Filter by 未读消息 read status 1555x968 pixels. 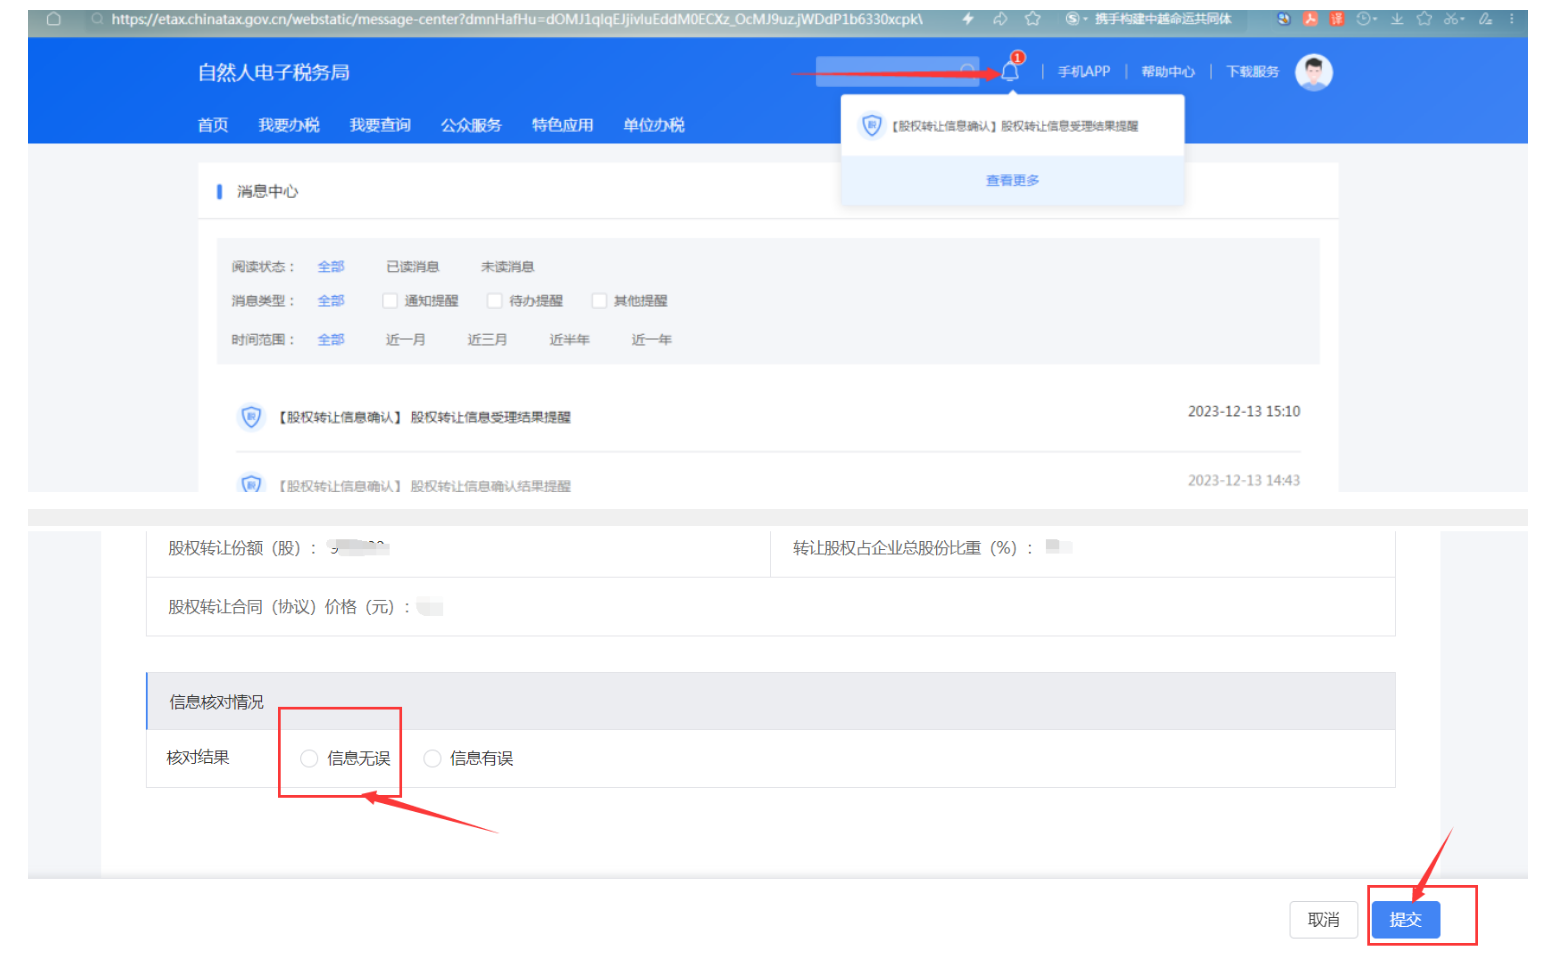point(507,266)
